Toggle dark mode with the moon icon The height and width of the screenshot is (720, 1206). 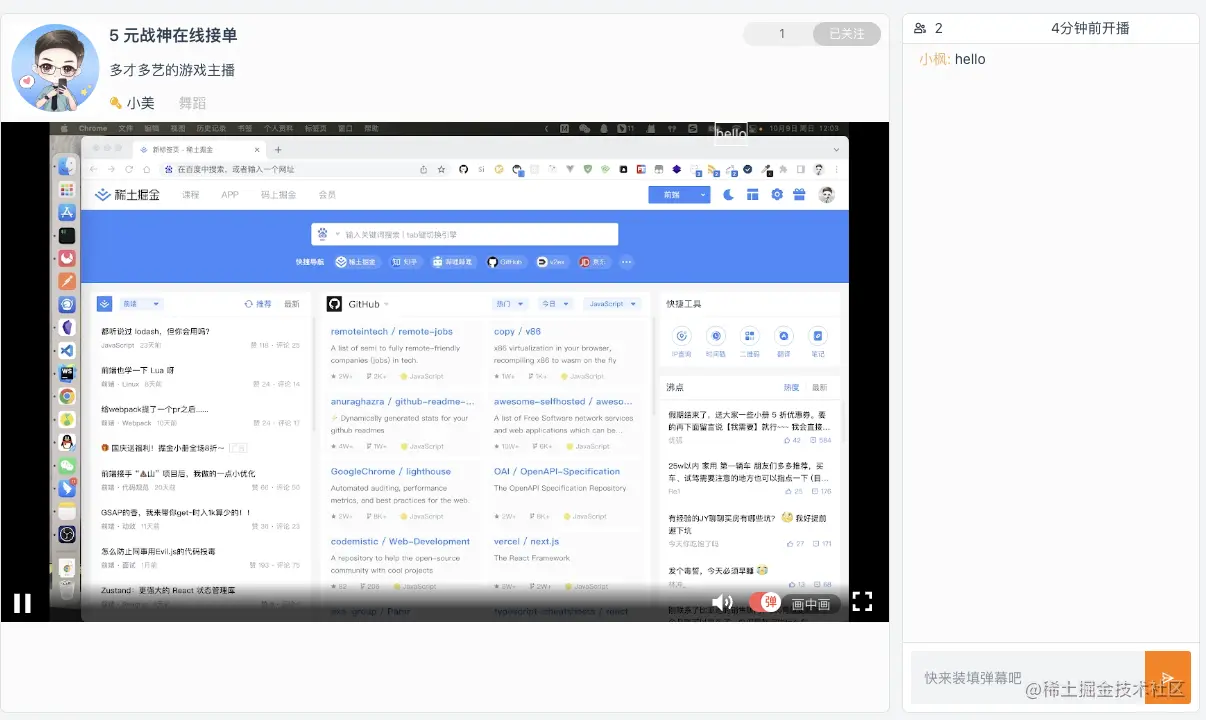tap(728, 195)
